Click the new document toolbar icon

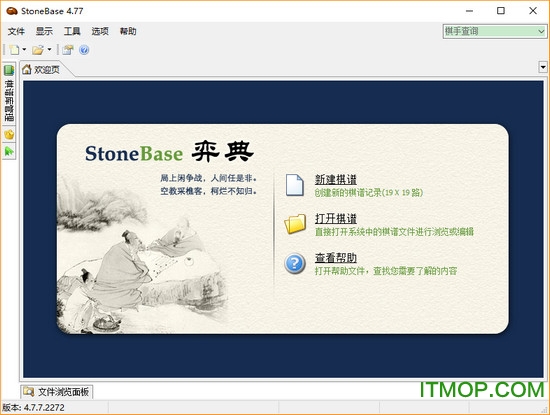(x=14, y=50)
